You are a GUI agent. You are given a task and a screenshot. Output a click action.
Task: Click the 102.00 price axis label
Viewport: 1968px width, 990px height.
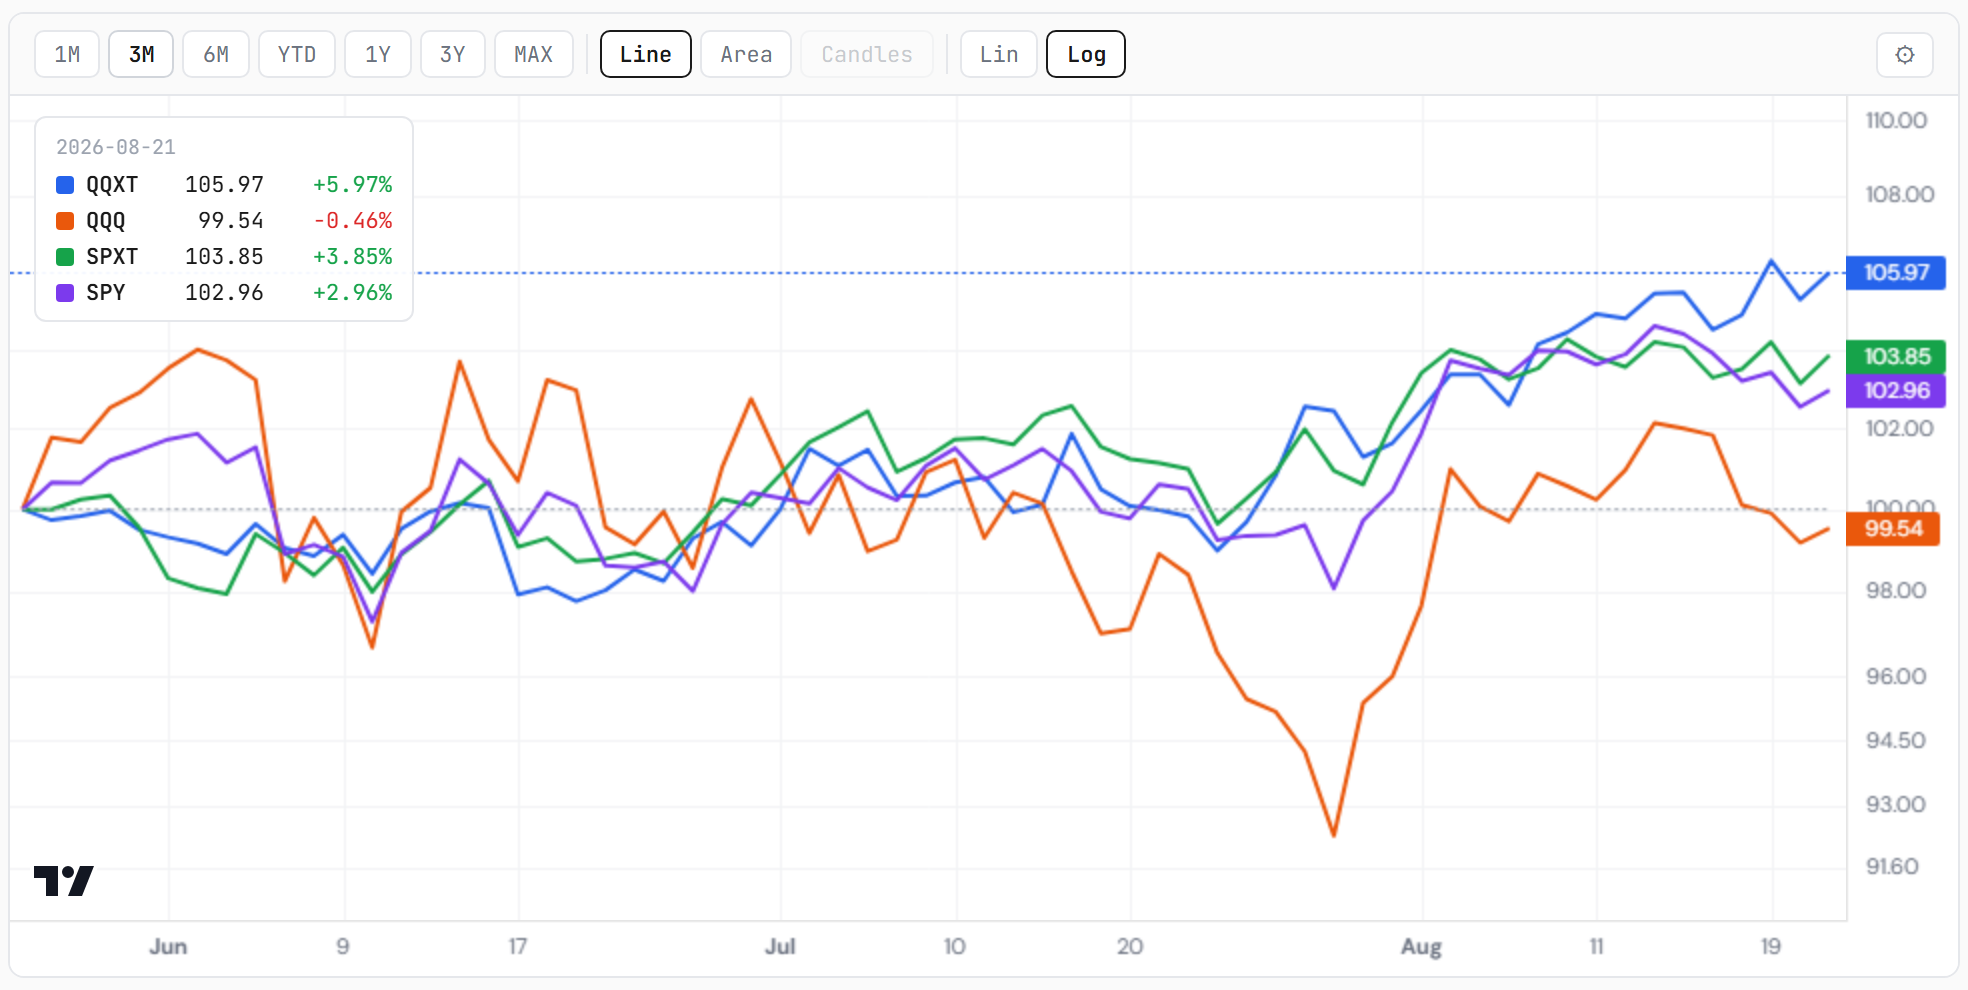click(1899, 429)
